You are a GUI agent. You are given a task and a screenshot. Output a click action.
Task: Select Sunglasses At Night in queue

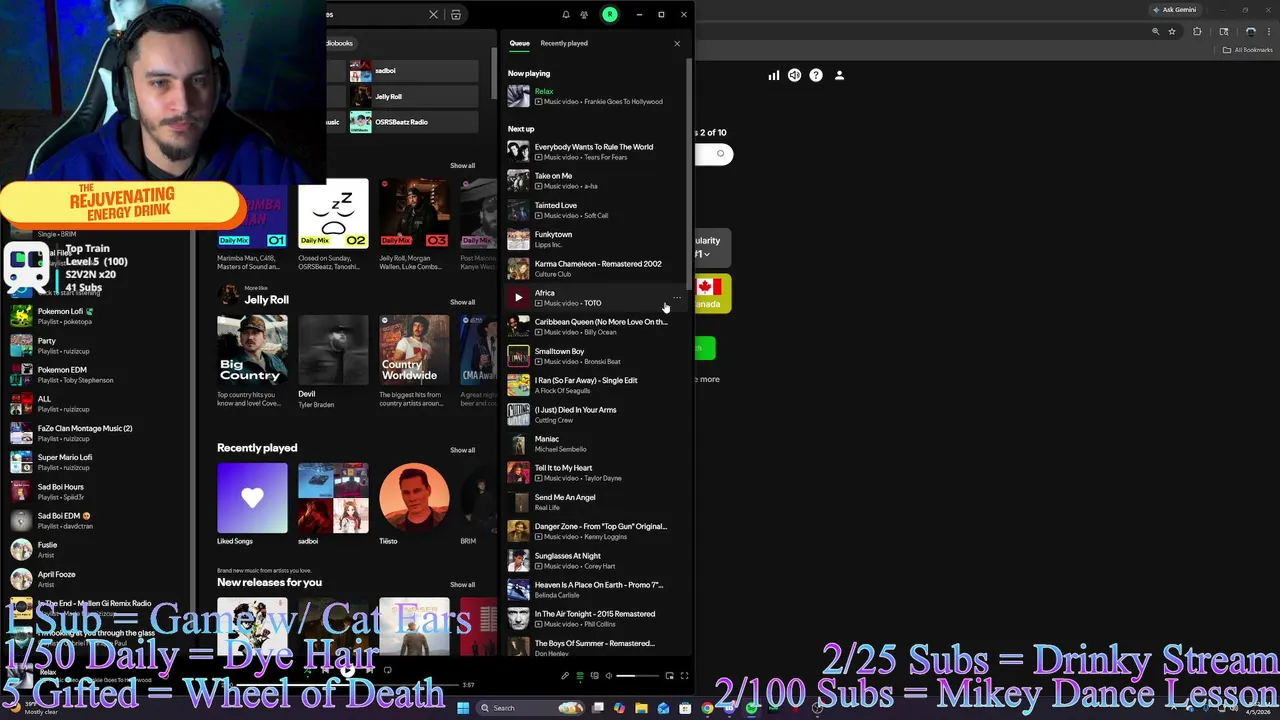[x=596, y=561]
